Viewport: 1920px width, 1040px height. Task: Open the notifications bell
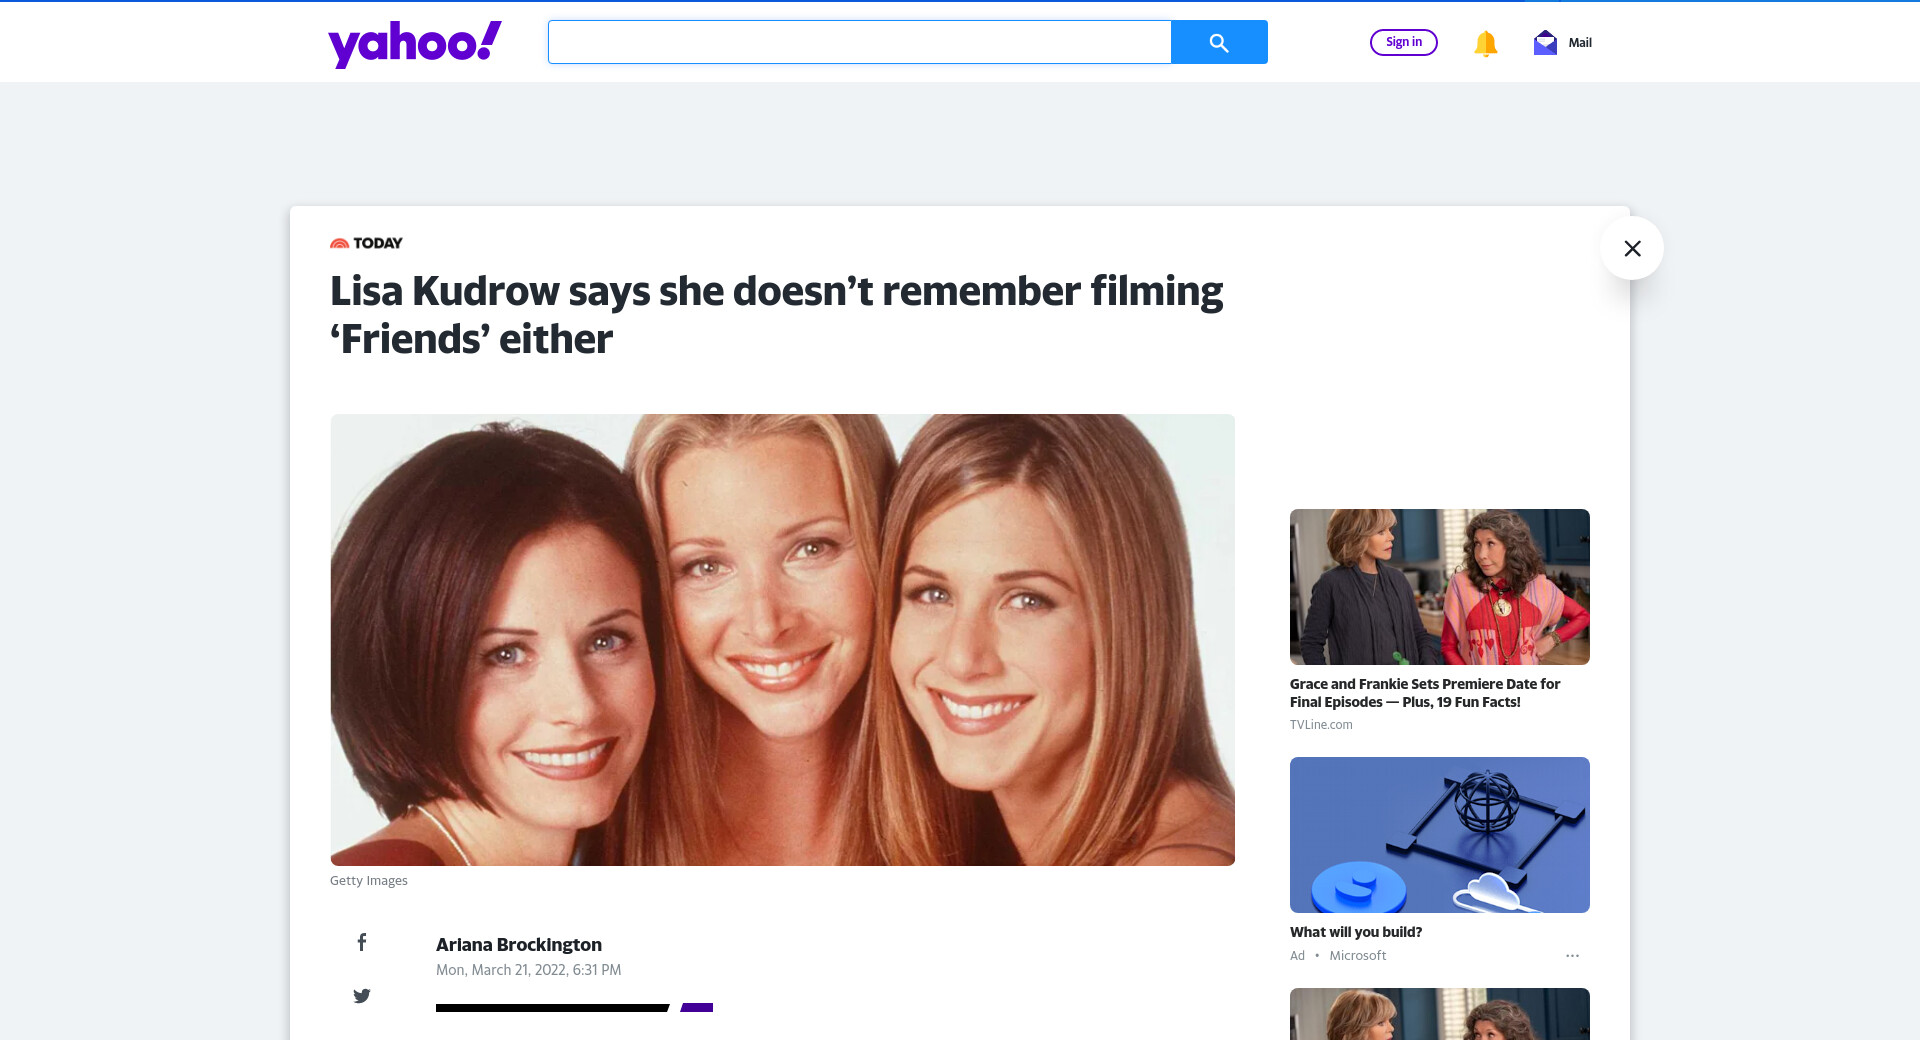(1485, 43)
